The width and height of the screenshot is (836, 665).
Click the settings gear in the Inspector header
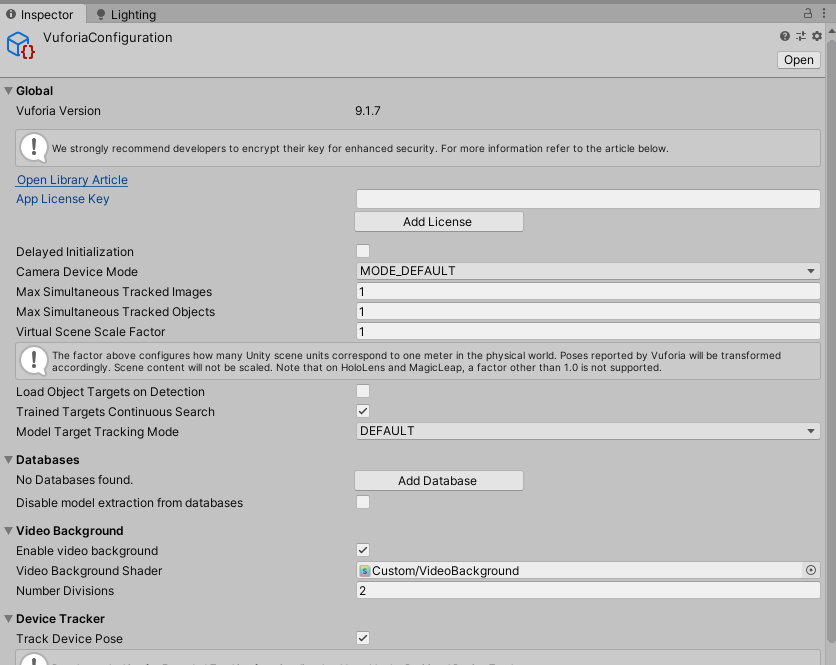[817, 36]
